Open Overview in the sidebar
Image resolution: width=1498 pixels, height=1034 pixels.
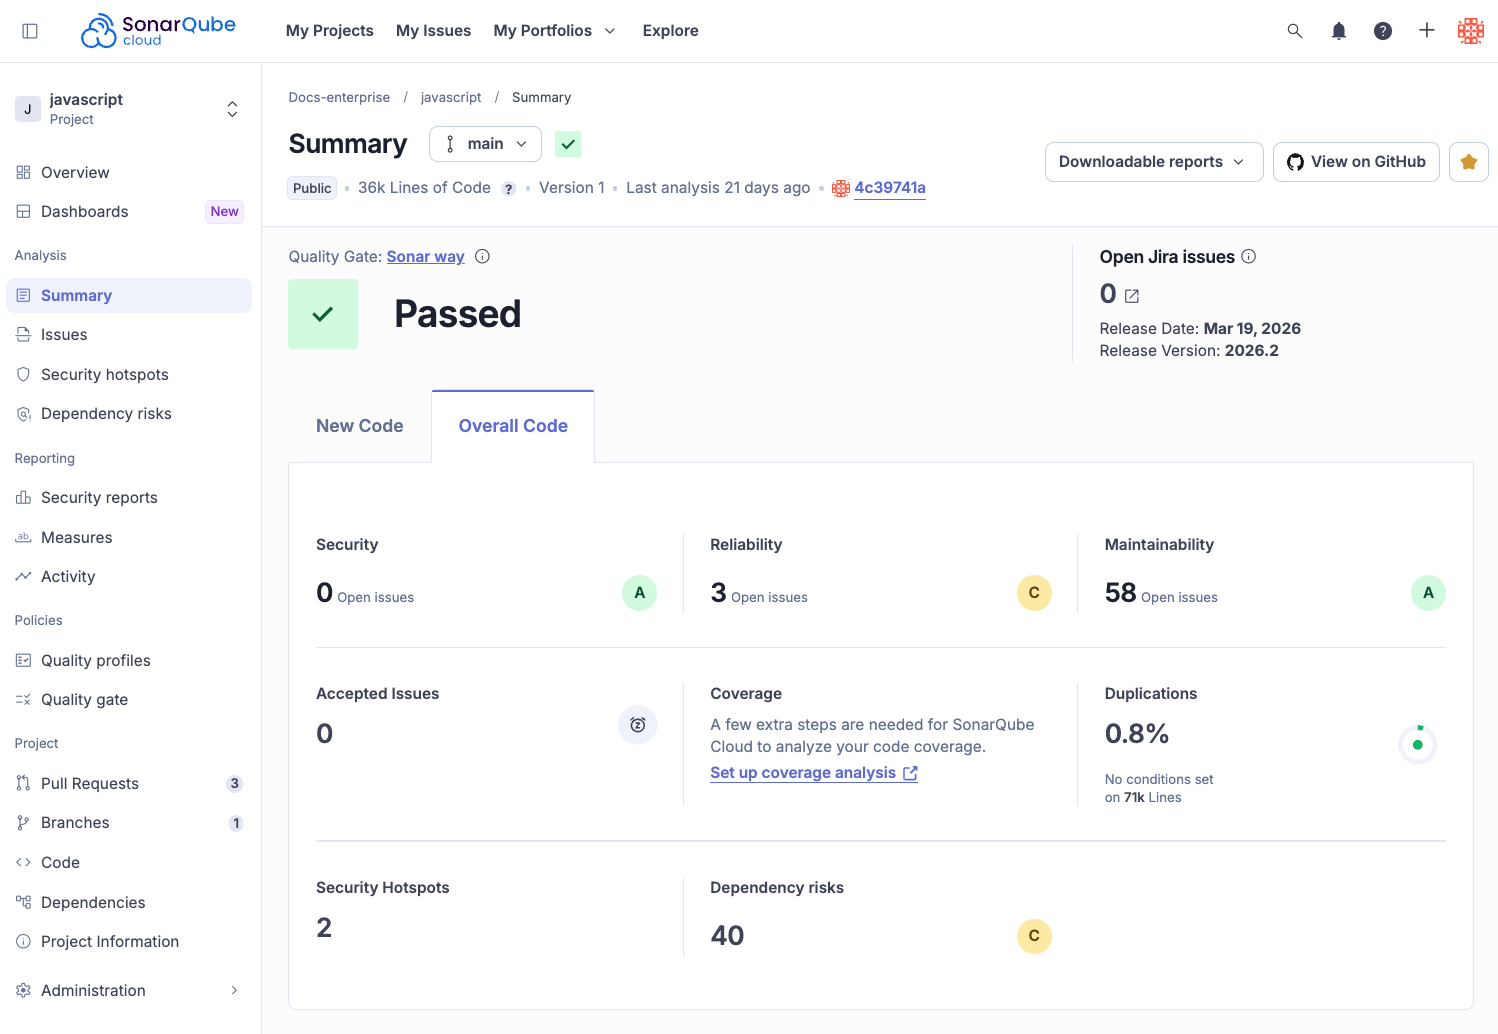click(129, 172)
